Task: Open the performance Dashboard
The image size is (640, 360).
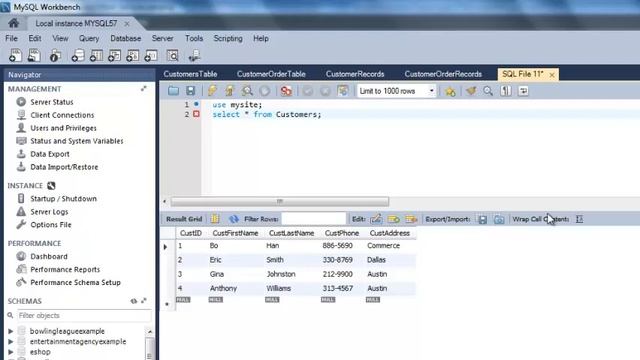Action: point(49,256)
